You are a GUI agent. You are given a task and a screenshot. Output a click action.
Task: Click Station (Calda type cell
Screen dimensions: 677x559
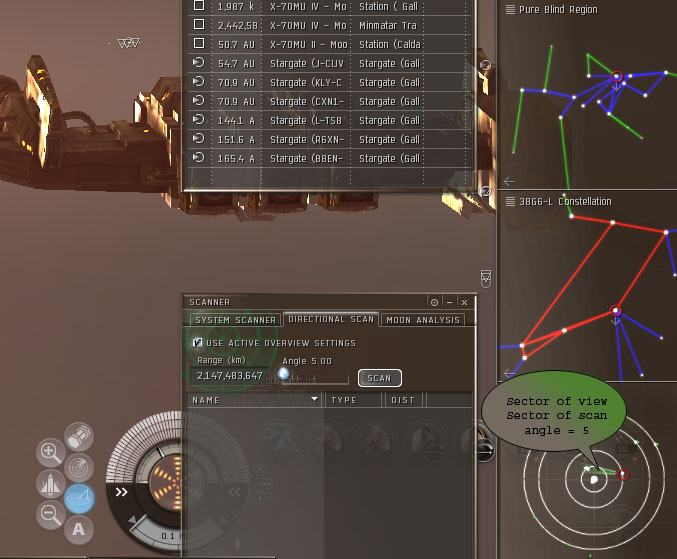[390, 44]
